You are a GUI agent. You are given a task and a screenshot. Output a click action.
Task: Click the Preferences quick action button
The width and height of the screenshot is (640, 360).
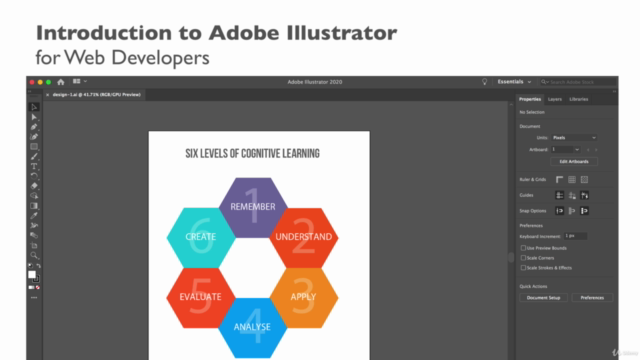[592, 298]
